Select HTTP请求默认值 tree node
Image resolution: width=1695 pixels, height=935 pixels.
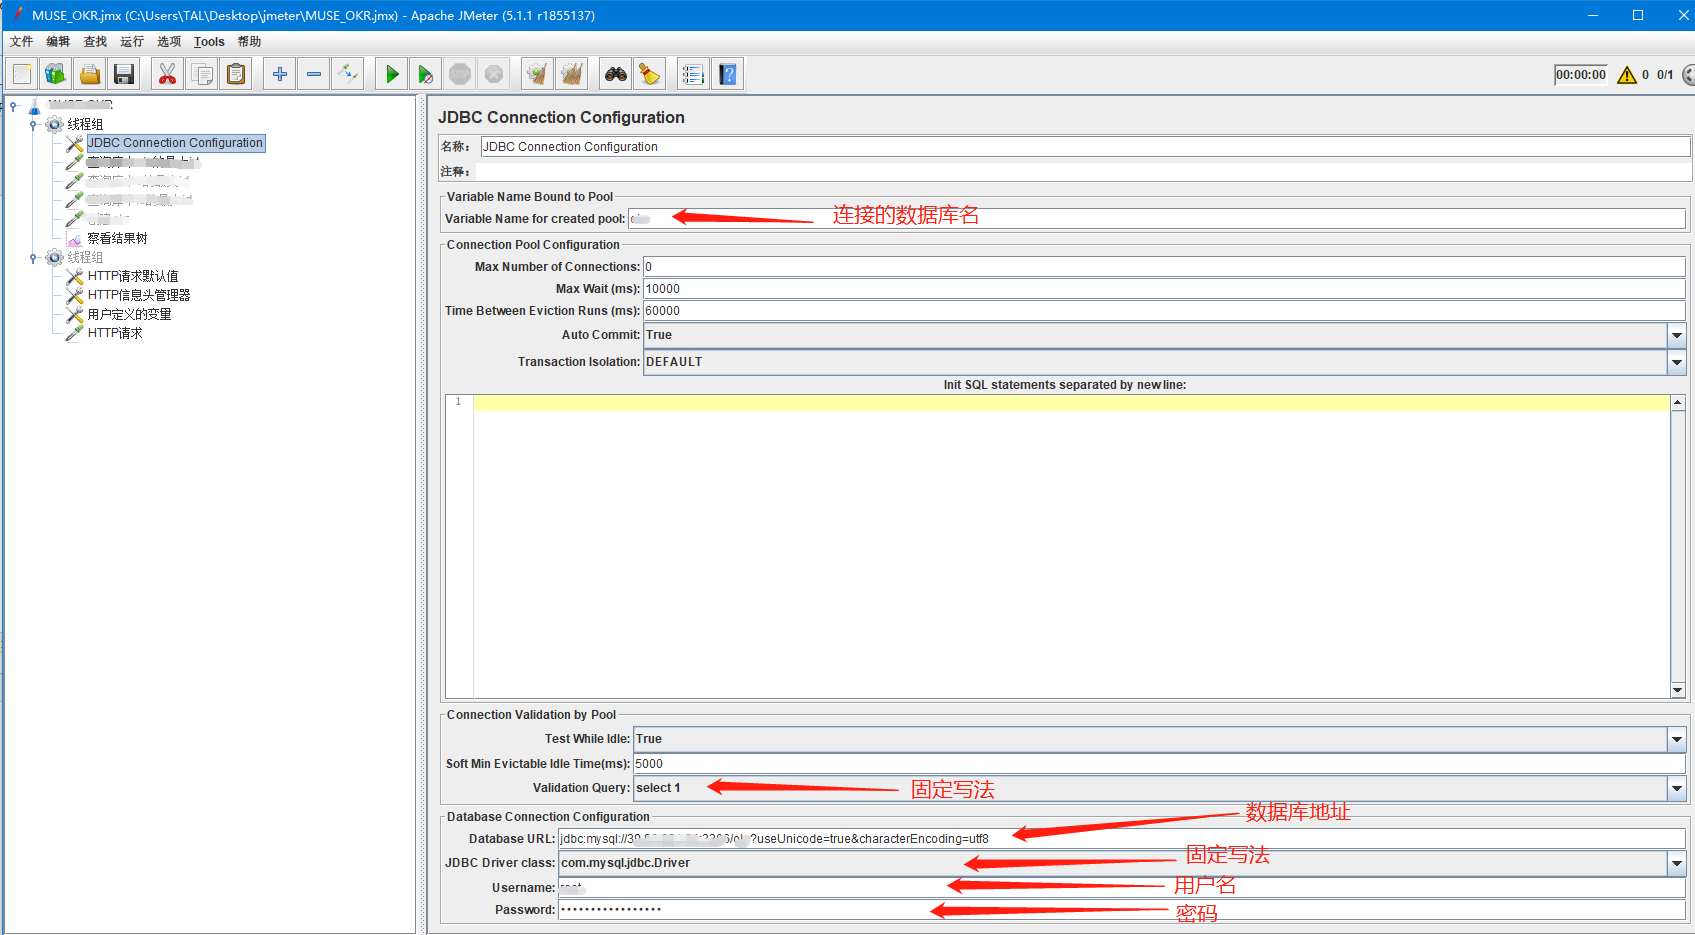(x=133, y=277)
